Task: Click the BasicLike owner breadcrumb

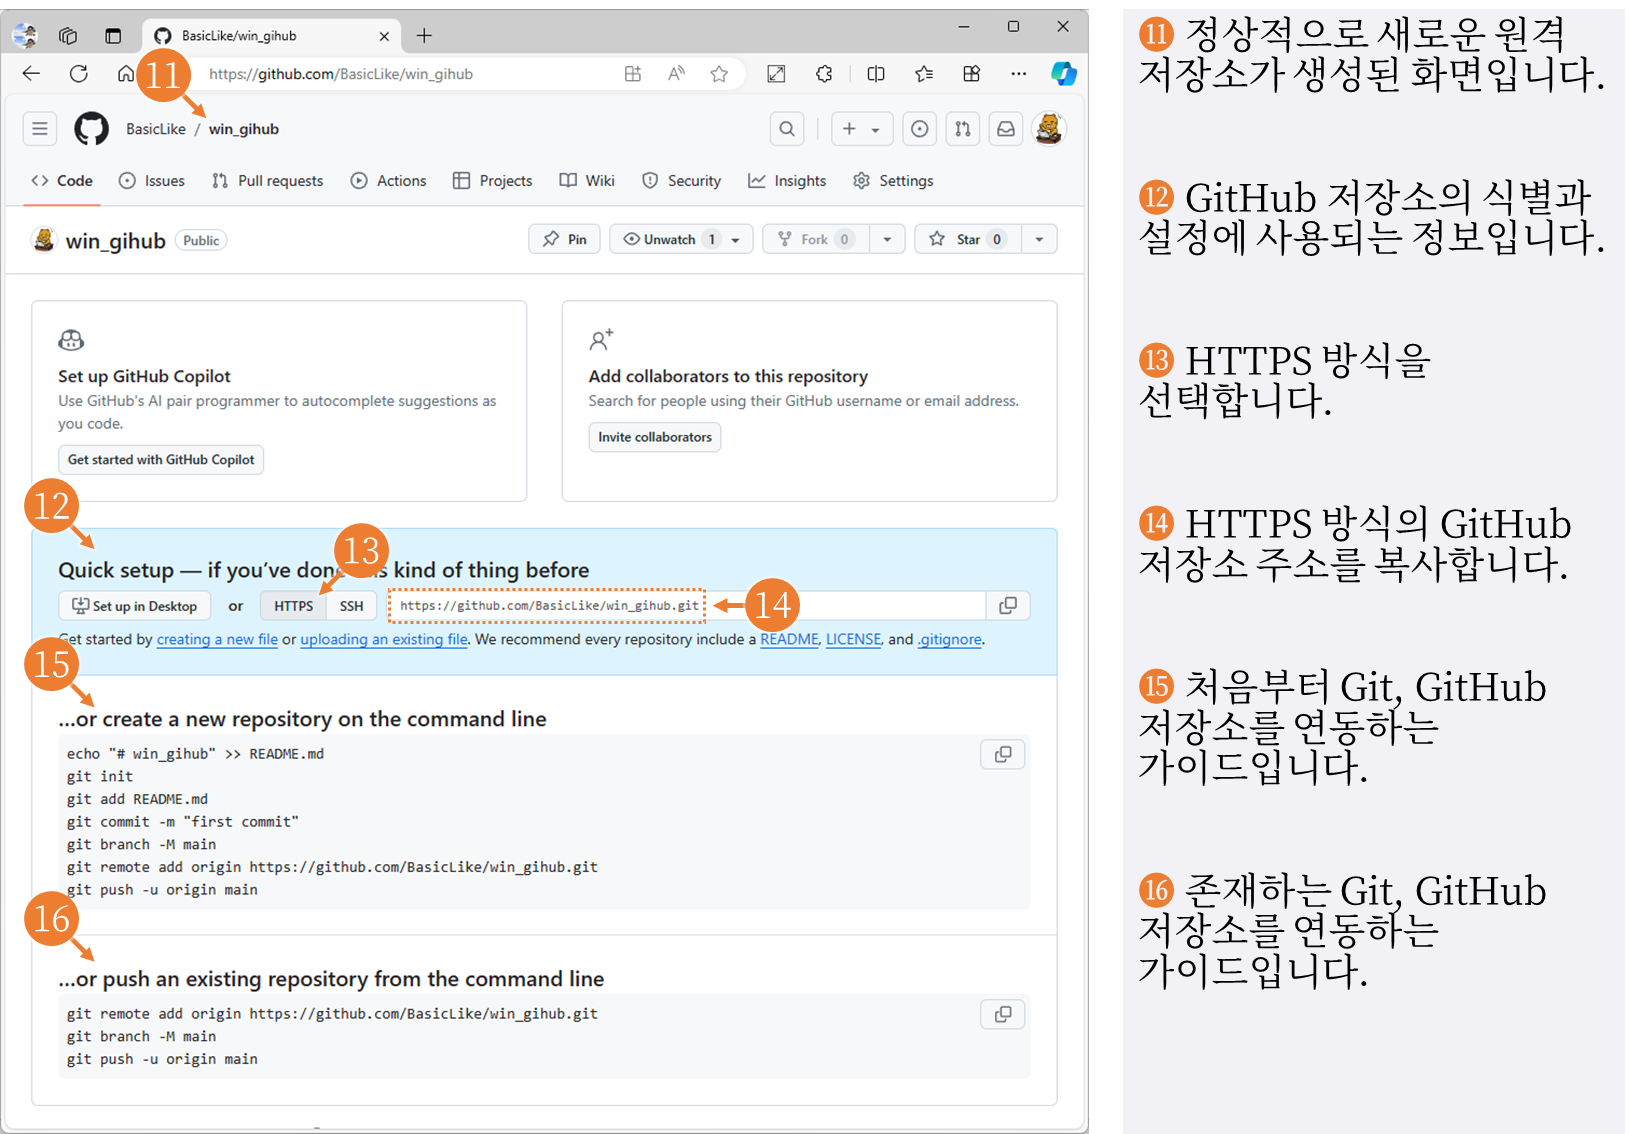Action: [156, 129]
